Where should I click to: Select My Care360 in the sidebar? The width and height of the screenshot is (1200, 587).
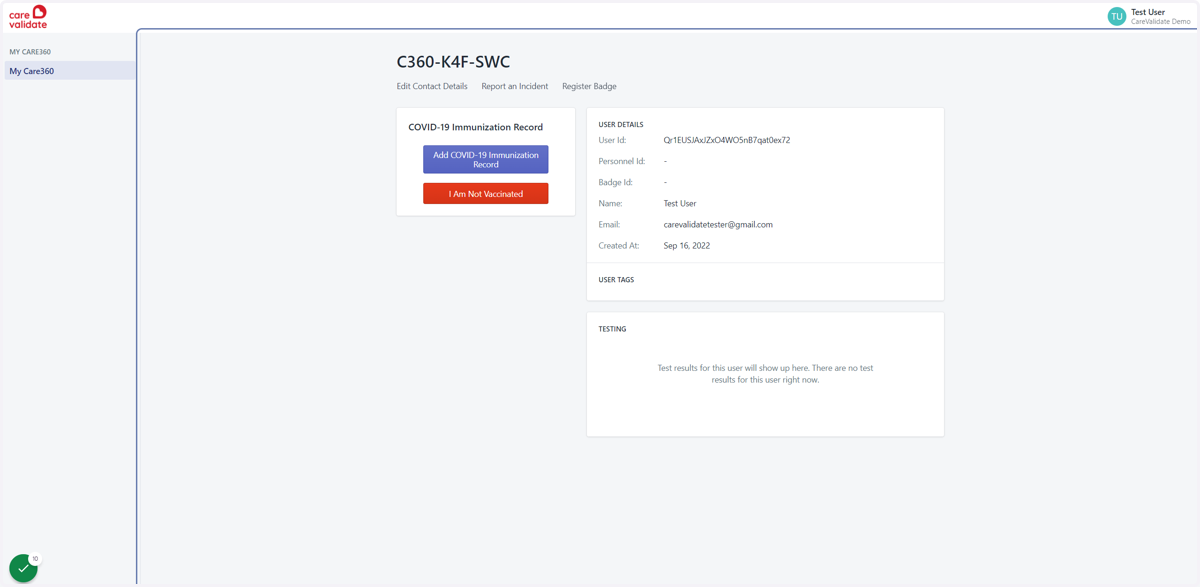pyautogui.click(x=70, y=71)
